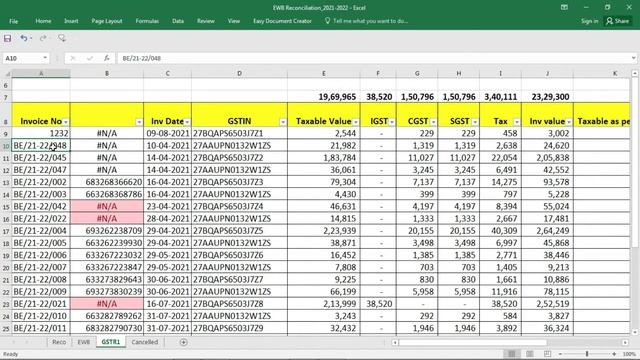Open the Review ribbon tab
This screenshot has width=640, height=360.
[206, 21]
